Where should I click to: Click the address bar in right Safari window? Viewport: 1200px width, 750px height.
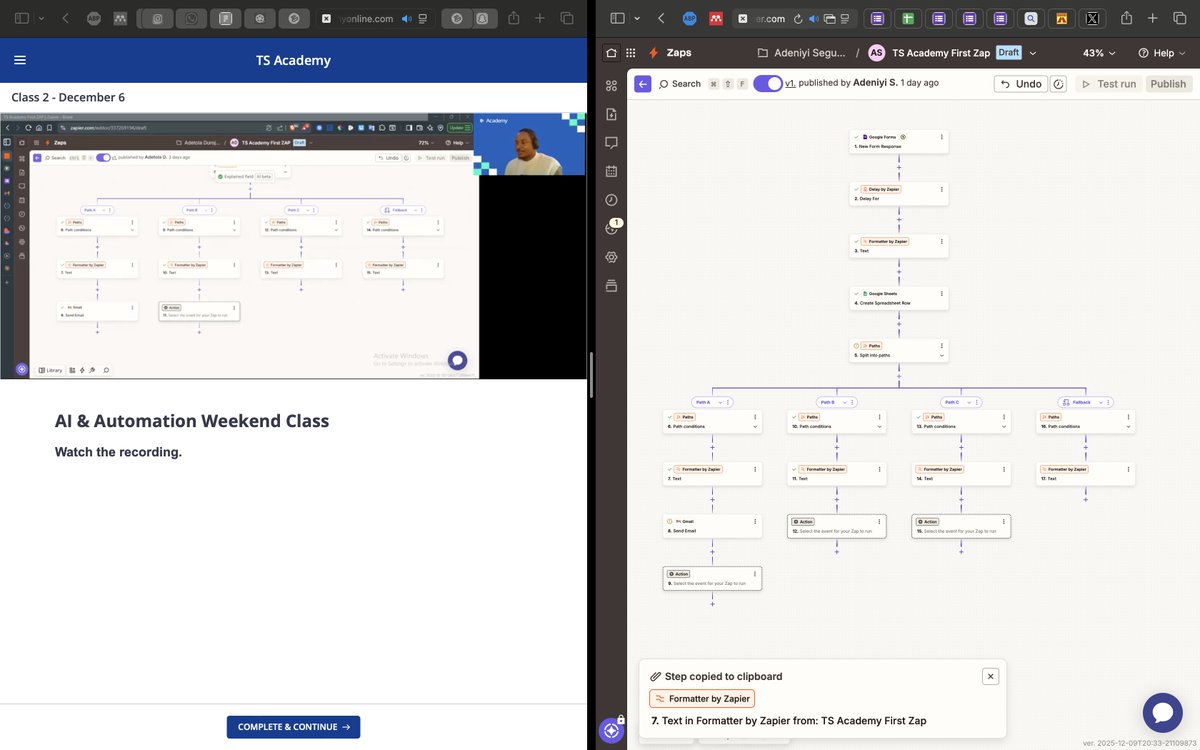[x=769, y=18]
